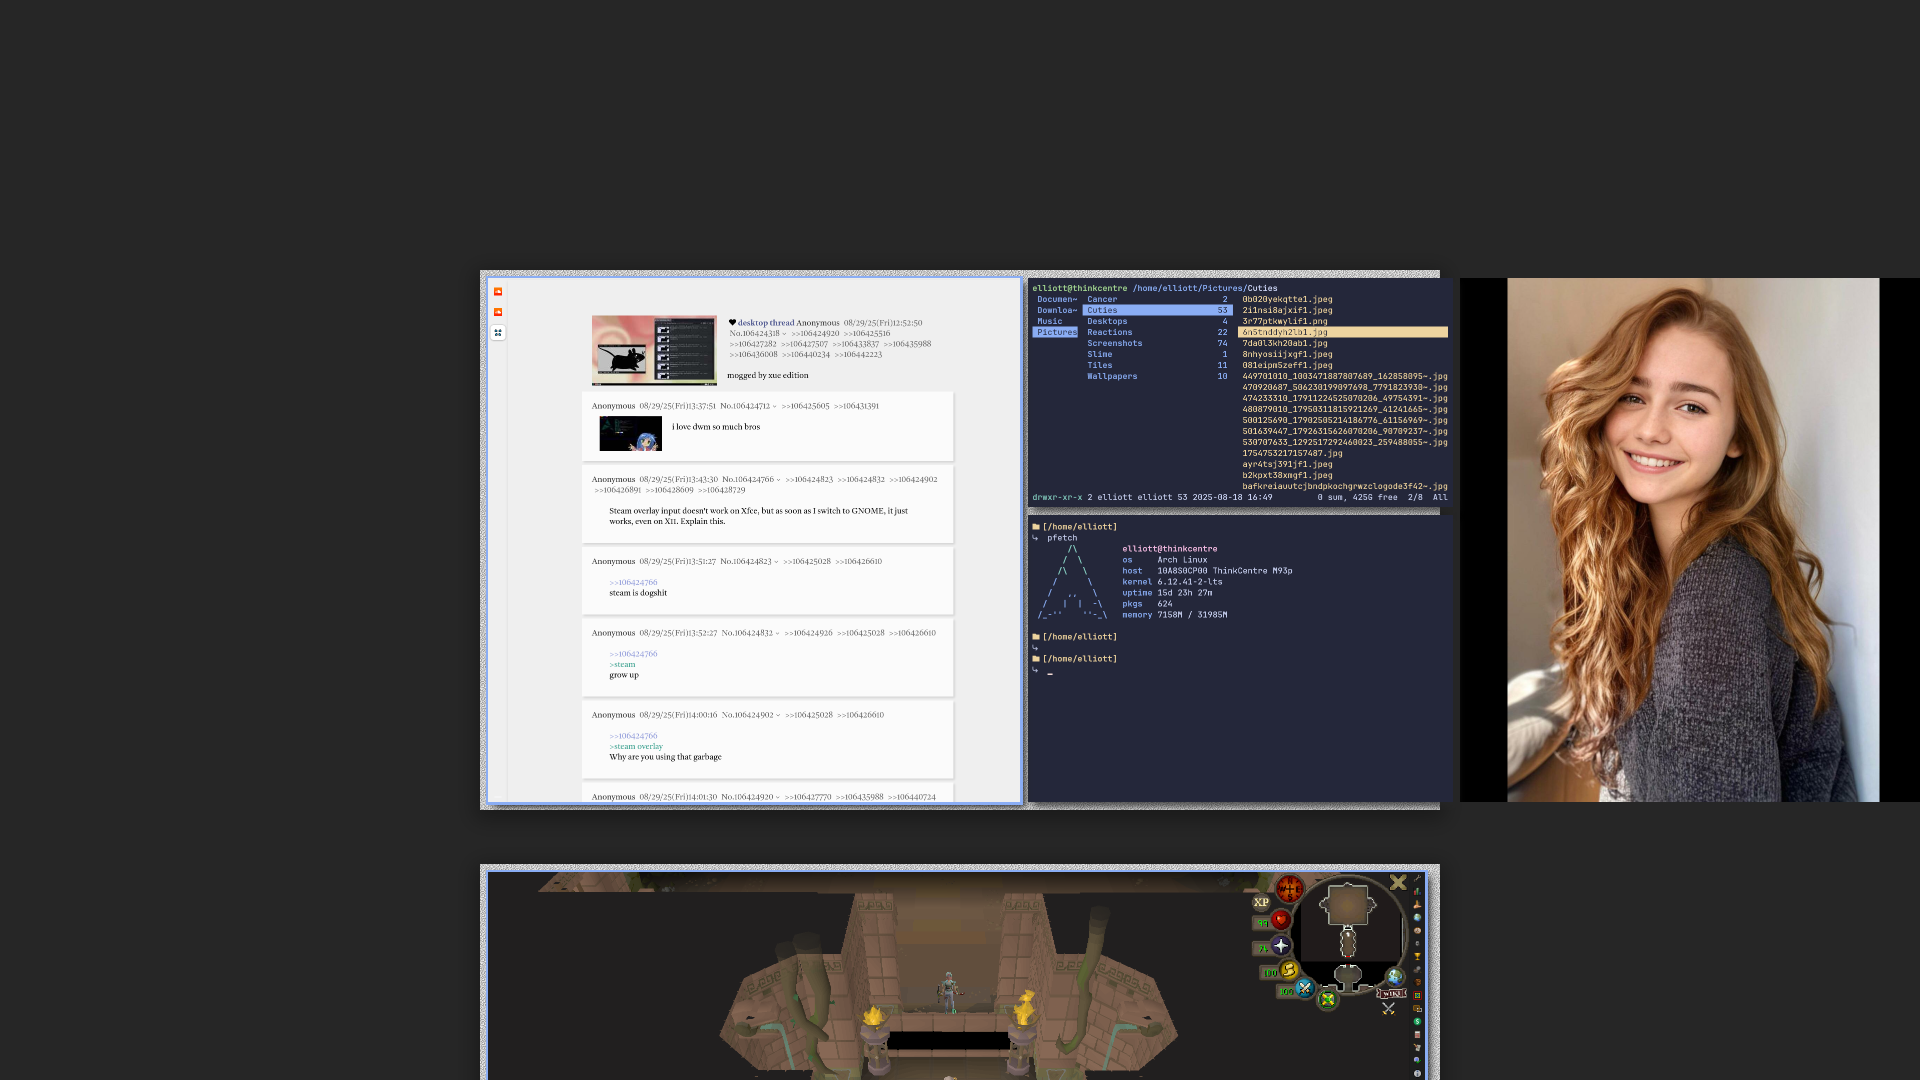The width and height of the screenshot is (1920, 1080).
Task: Expand the OP desktop screenshot thumbnail
Action: (654, 350)
